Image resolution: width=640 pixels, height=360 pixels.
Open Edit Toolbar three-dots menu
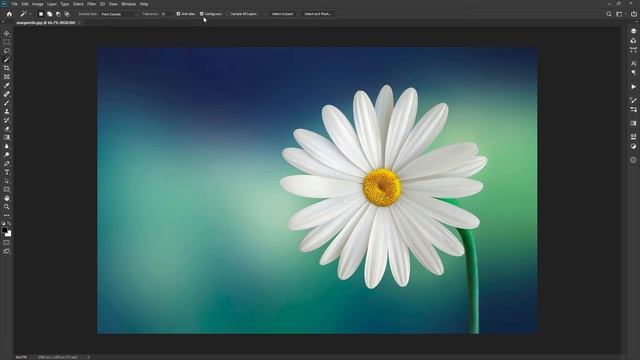click(7, 216)
